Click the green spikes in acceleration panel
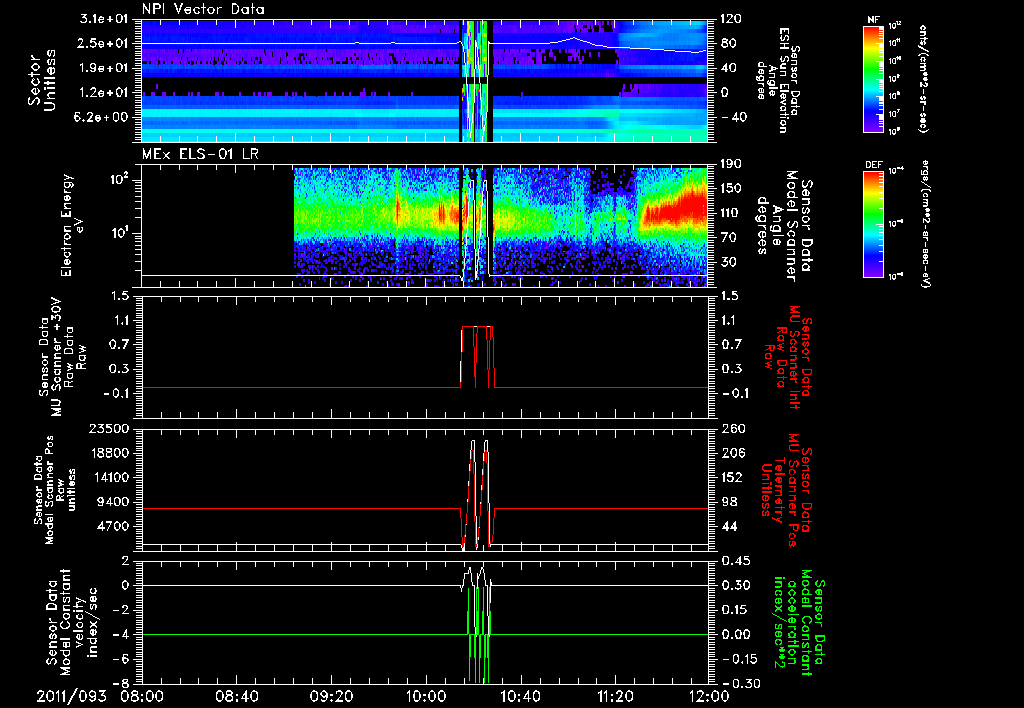 coord(479,634)
